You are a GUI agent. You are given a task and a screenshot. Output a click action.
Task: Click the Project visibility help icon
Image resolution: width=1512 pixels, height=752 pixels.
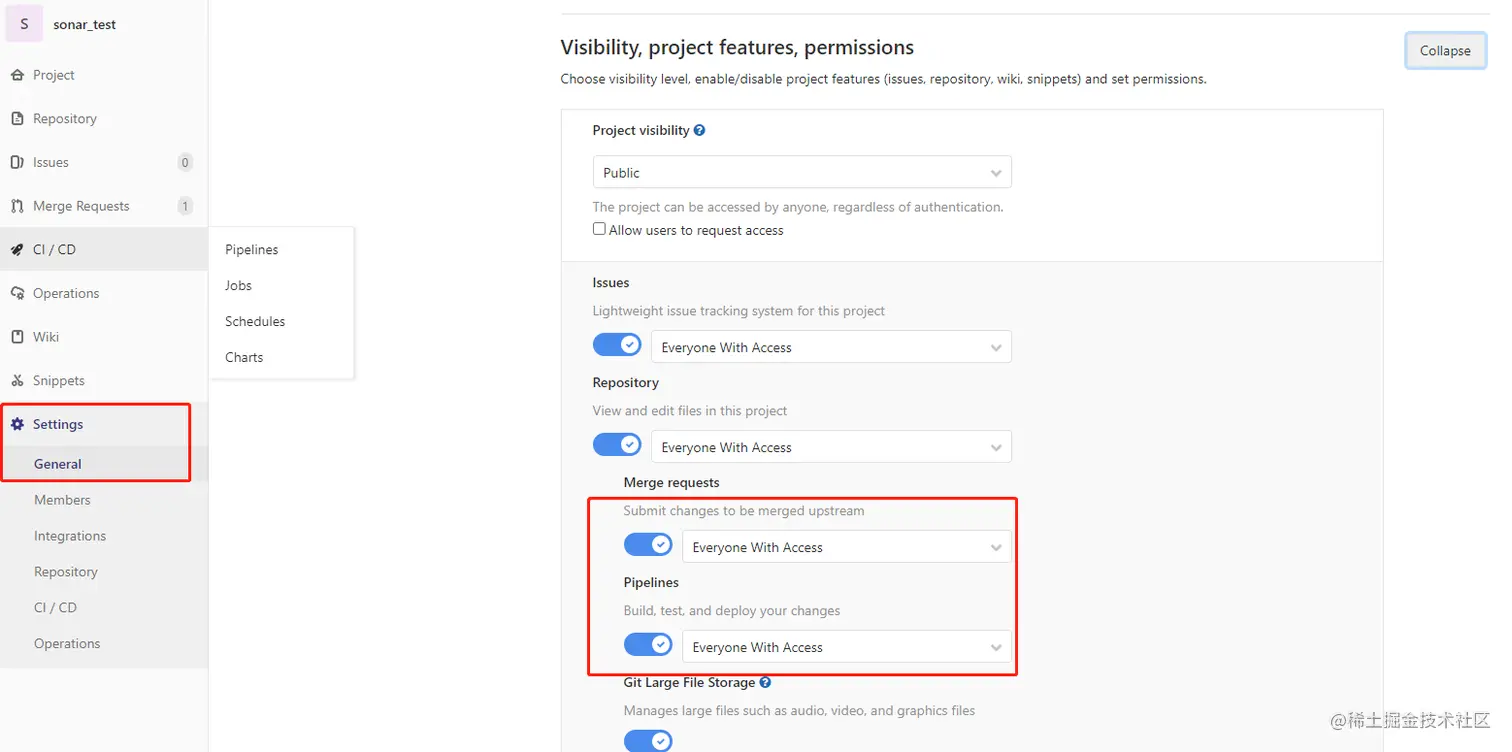point(700,130)
